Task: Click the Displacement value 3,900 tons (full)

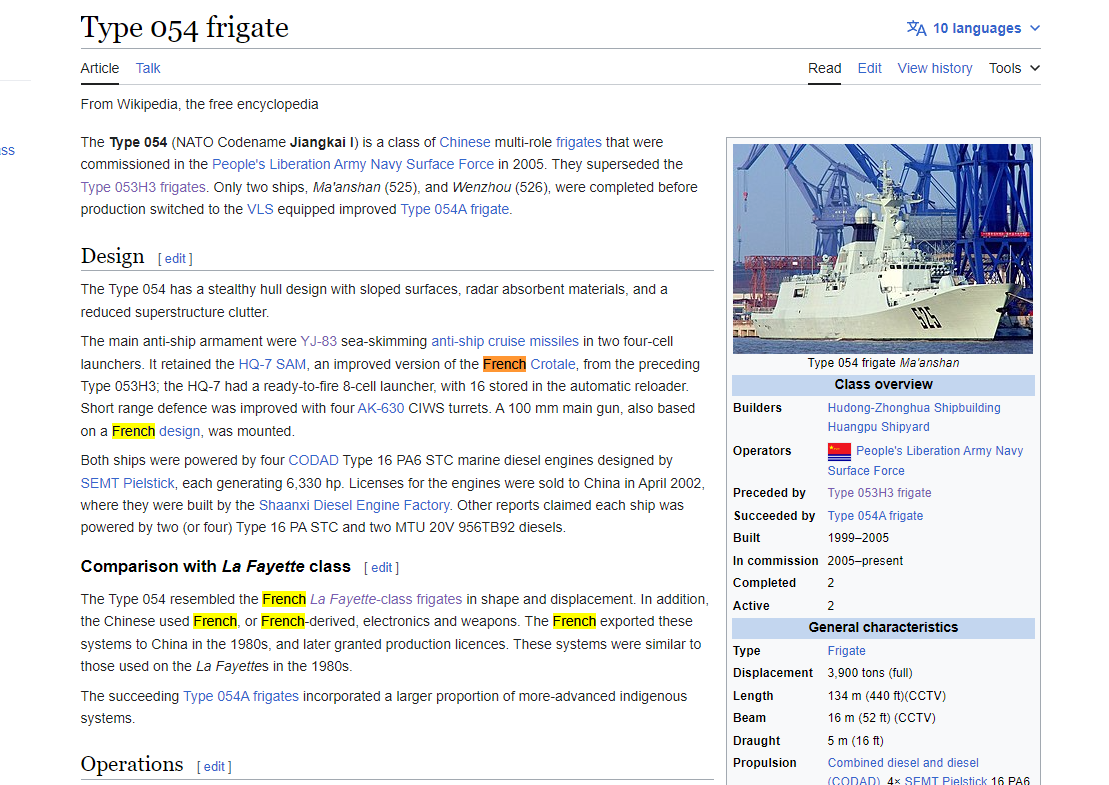Action: (870, 673)
